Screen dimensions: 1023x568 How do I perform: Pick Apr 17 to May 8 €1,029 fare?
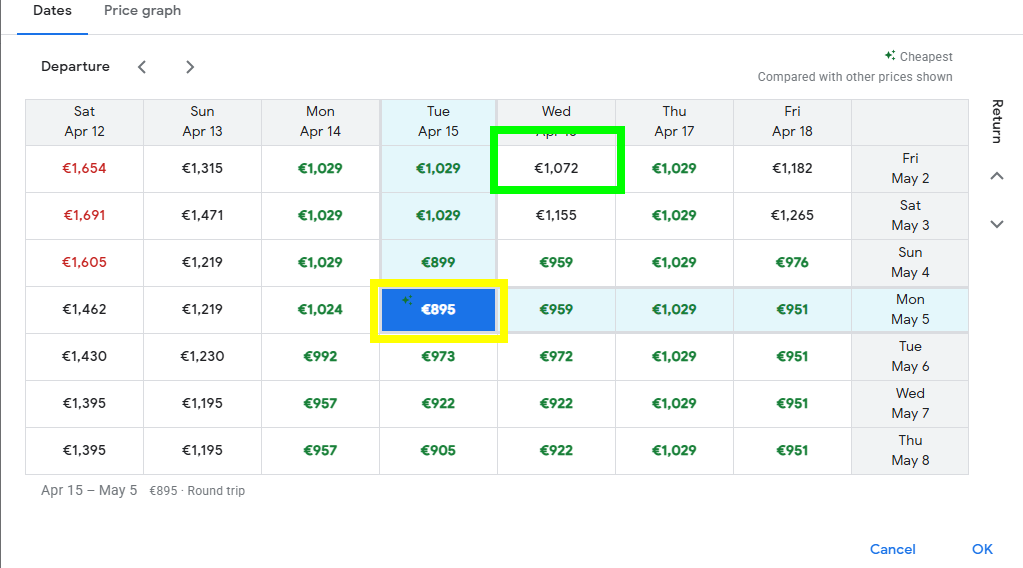[x=675, y=450]
